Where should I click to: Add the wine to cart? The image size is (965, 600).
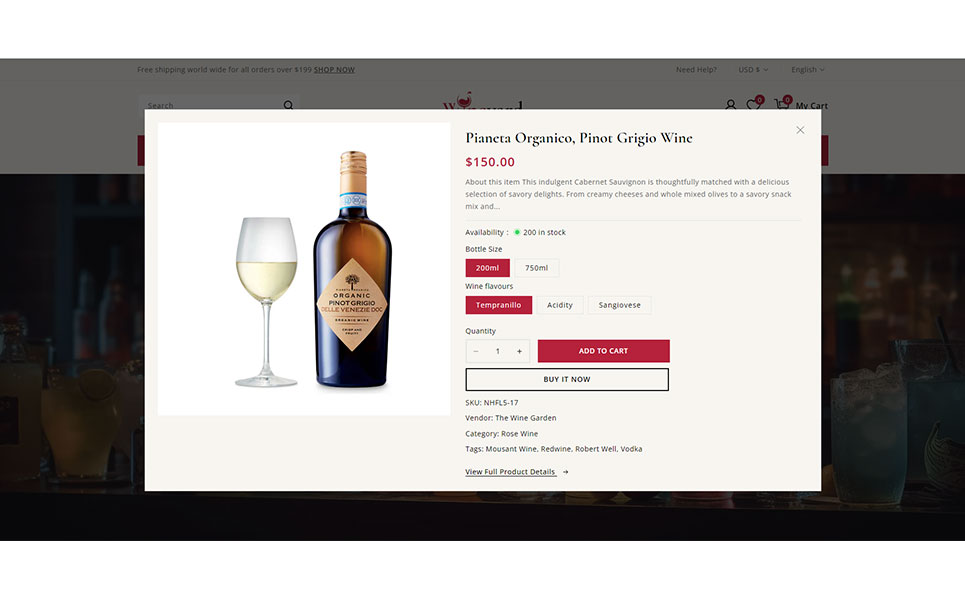pyautogui.click(x=604, y=351)
